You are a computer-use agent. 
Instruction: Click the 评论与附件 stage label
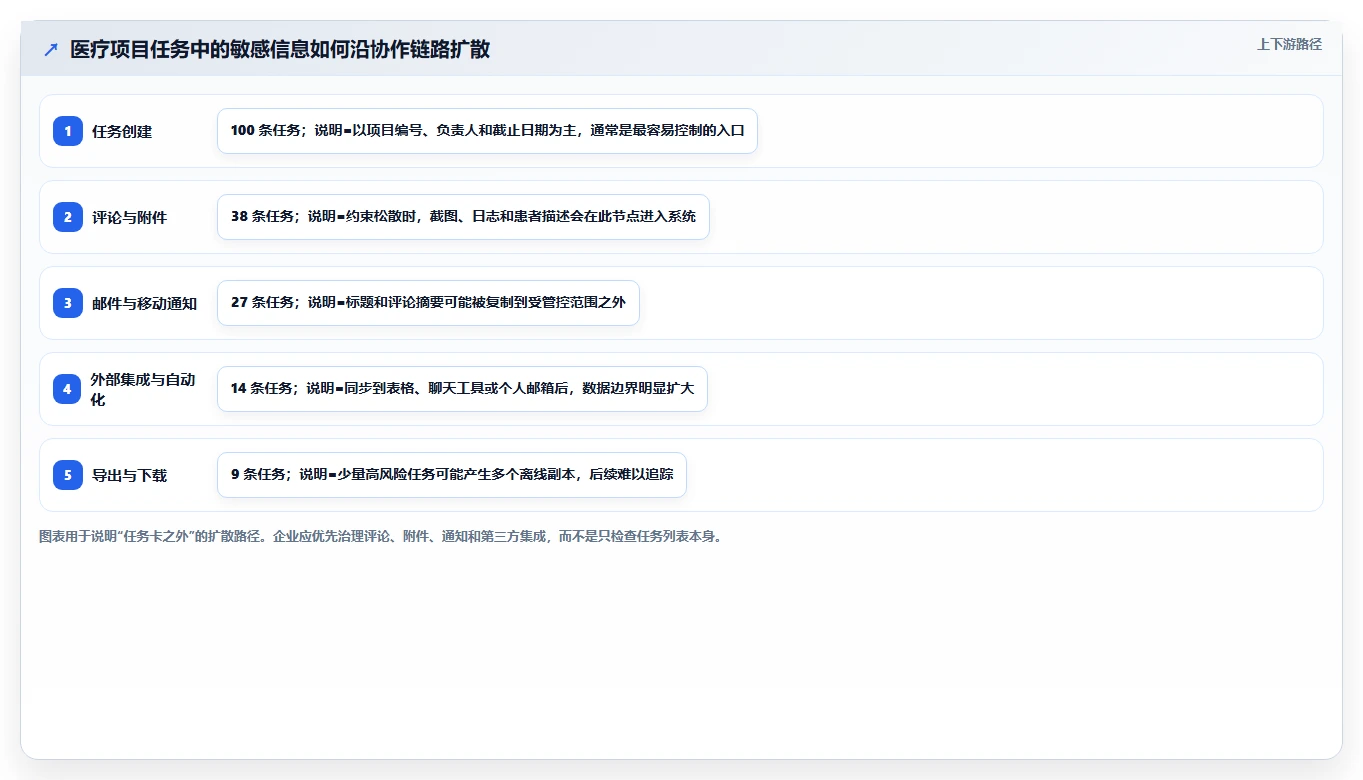130,217
